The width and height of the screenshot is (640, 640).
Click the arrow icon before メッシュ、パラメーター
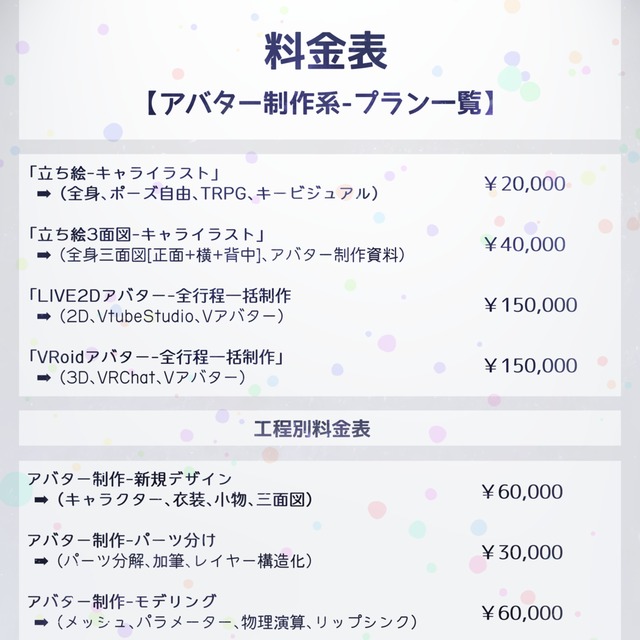coord(41,622)
